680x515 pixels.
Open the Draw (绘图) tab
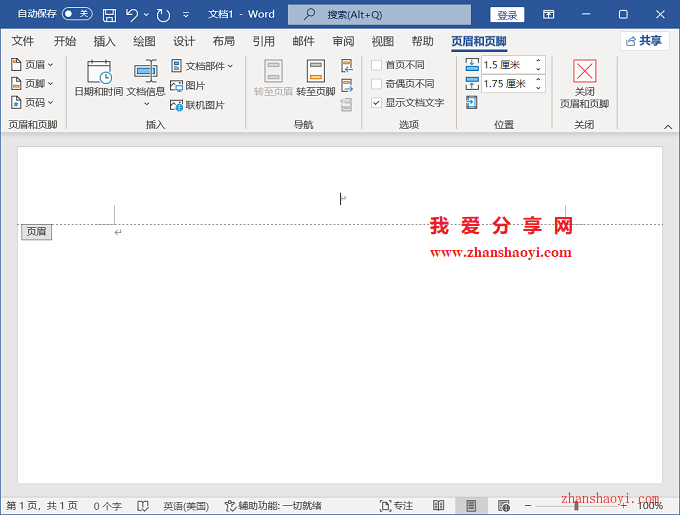(x=144, y=41)
